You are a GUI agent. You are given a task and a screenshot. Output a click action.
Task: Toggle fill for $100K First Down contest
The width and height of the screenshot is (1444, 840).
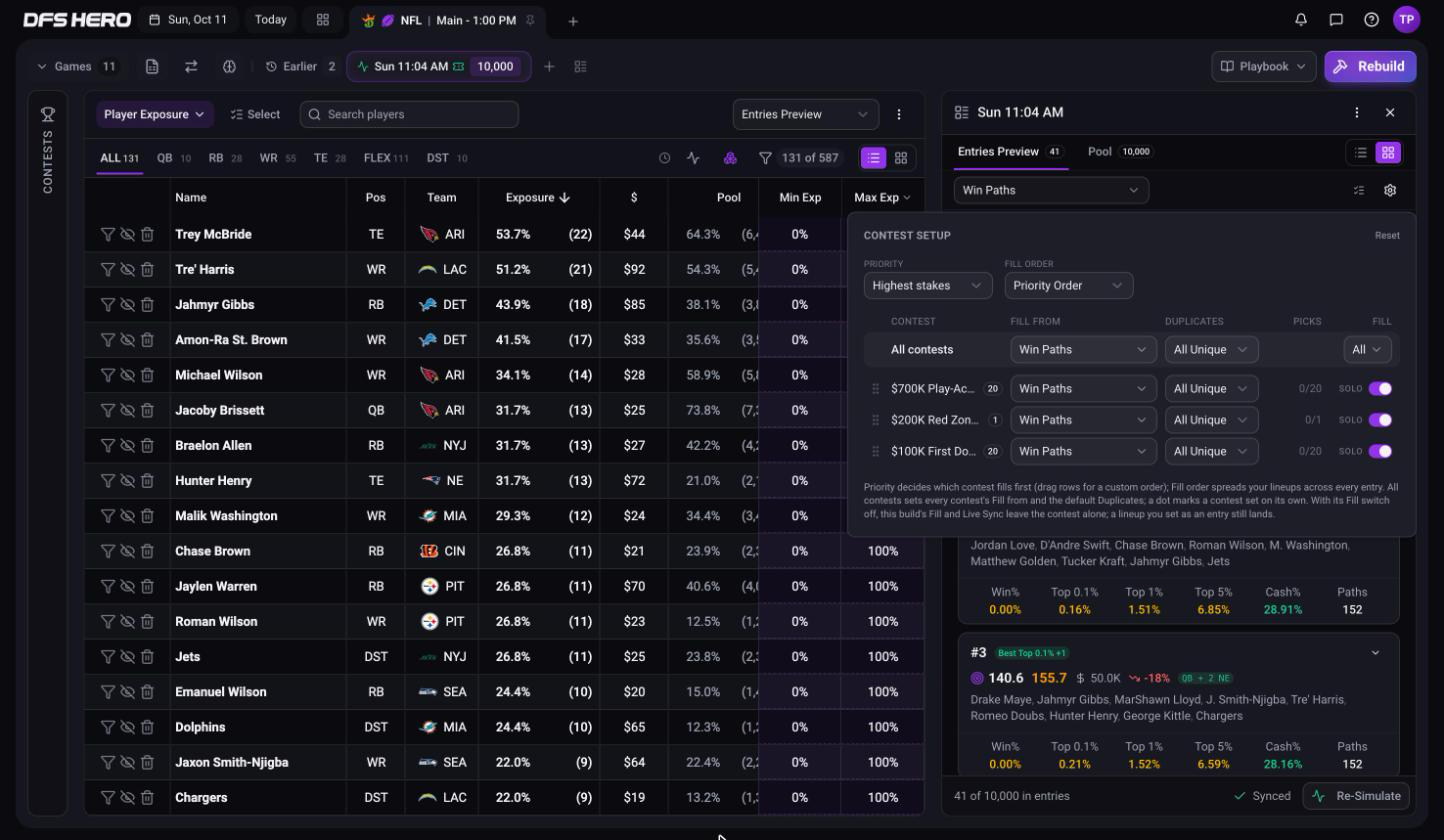[1380, 451]
